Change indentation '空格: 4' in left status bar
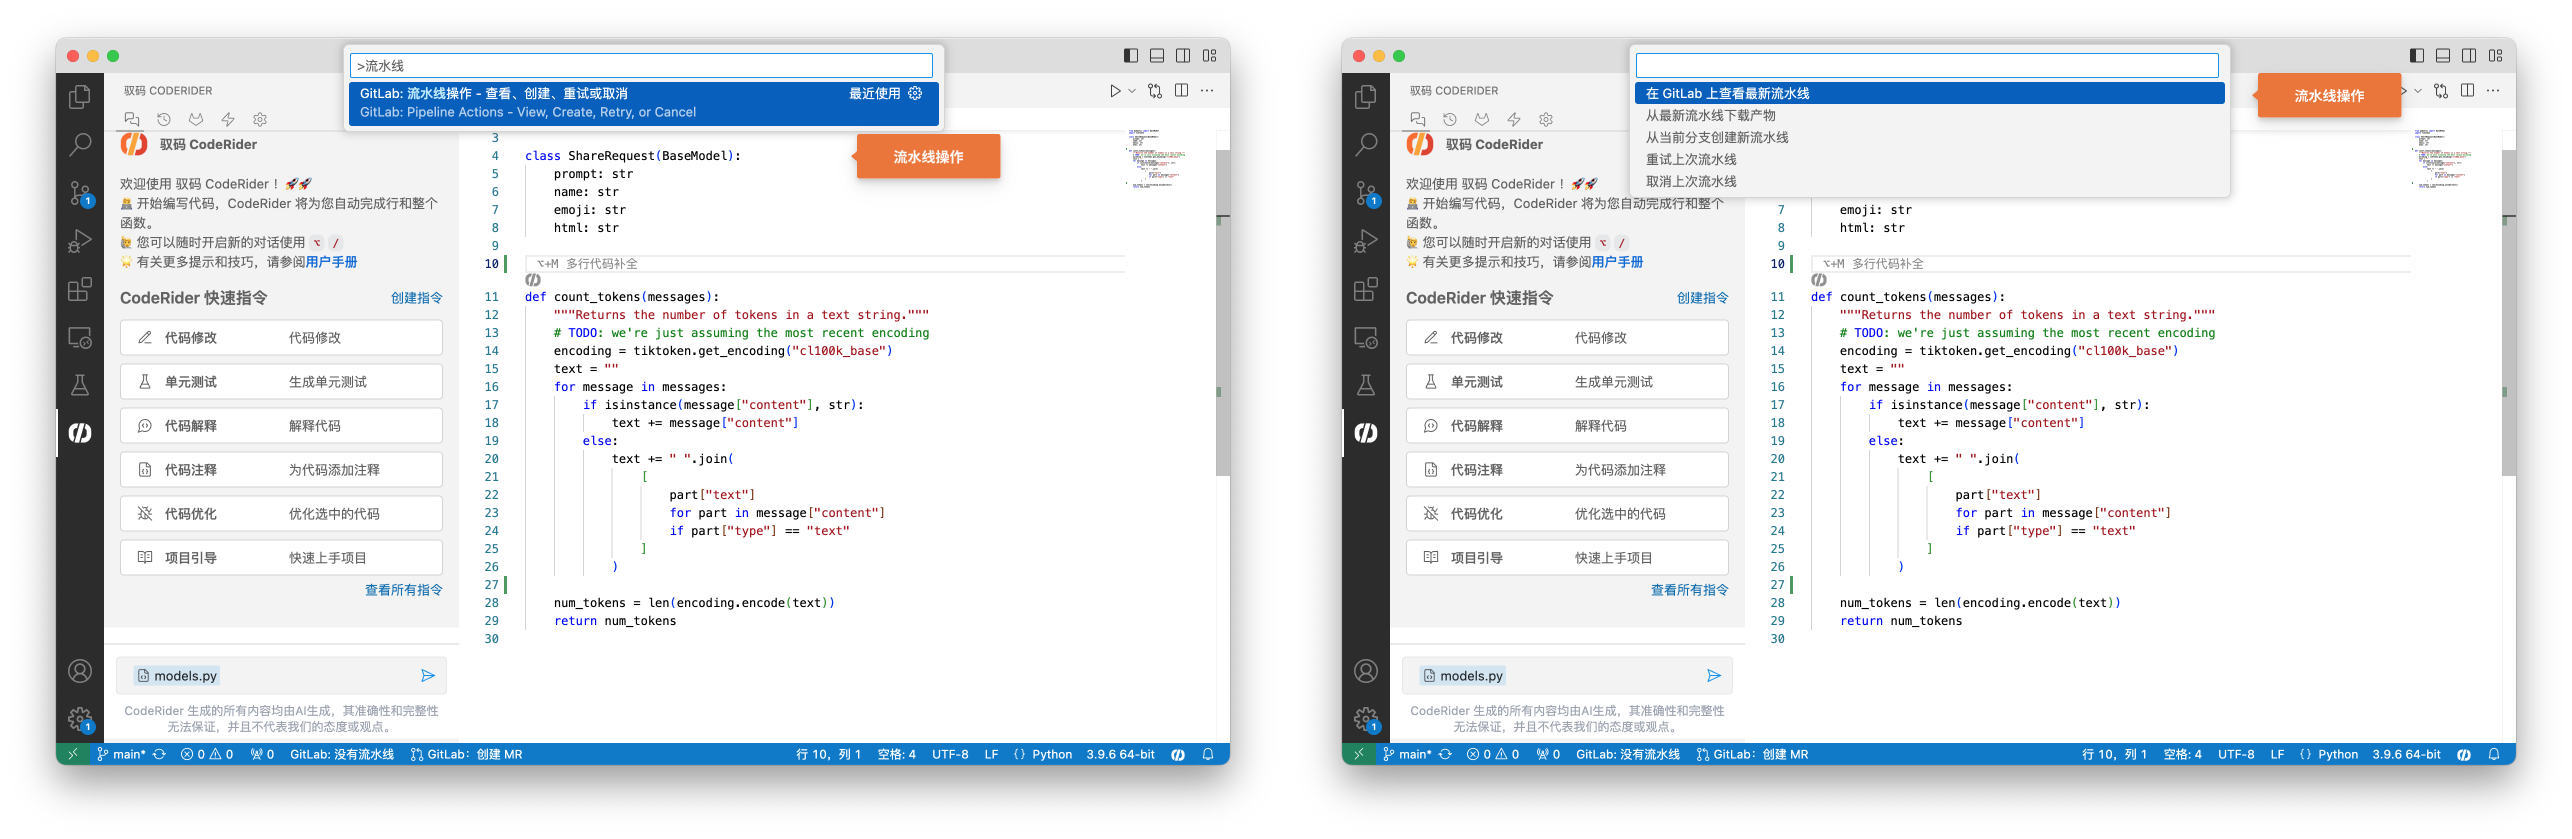Screen dimensions: 2572x839 click(896, 755)
